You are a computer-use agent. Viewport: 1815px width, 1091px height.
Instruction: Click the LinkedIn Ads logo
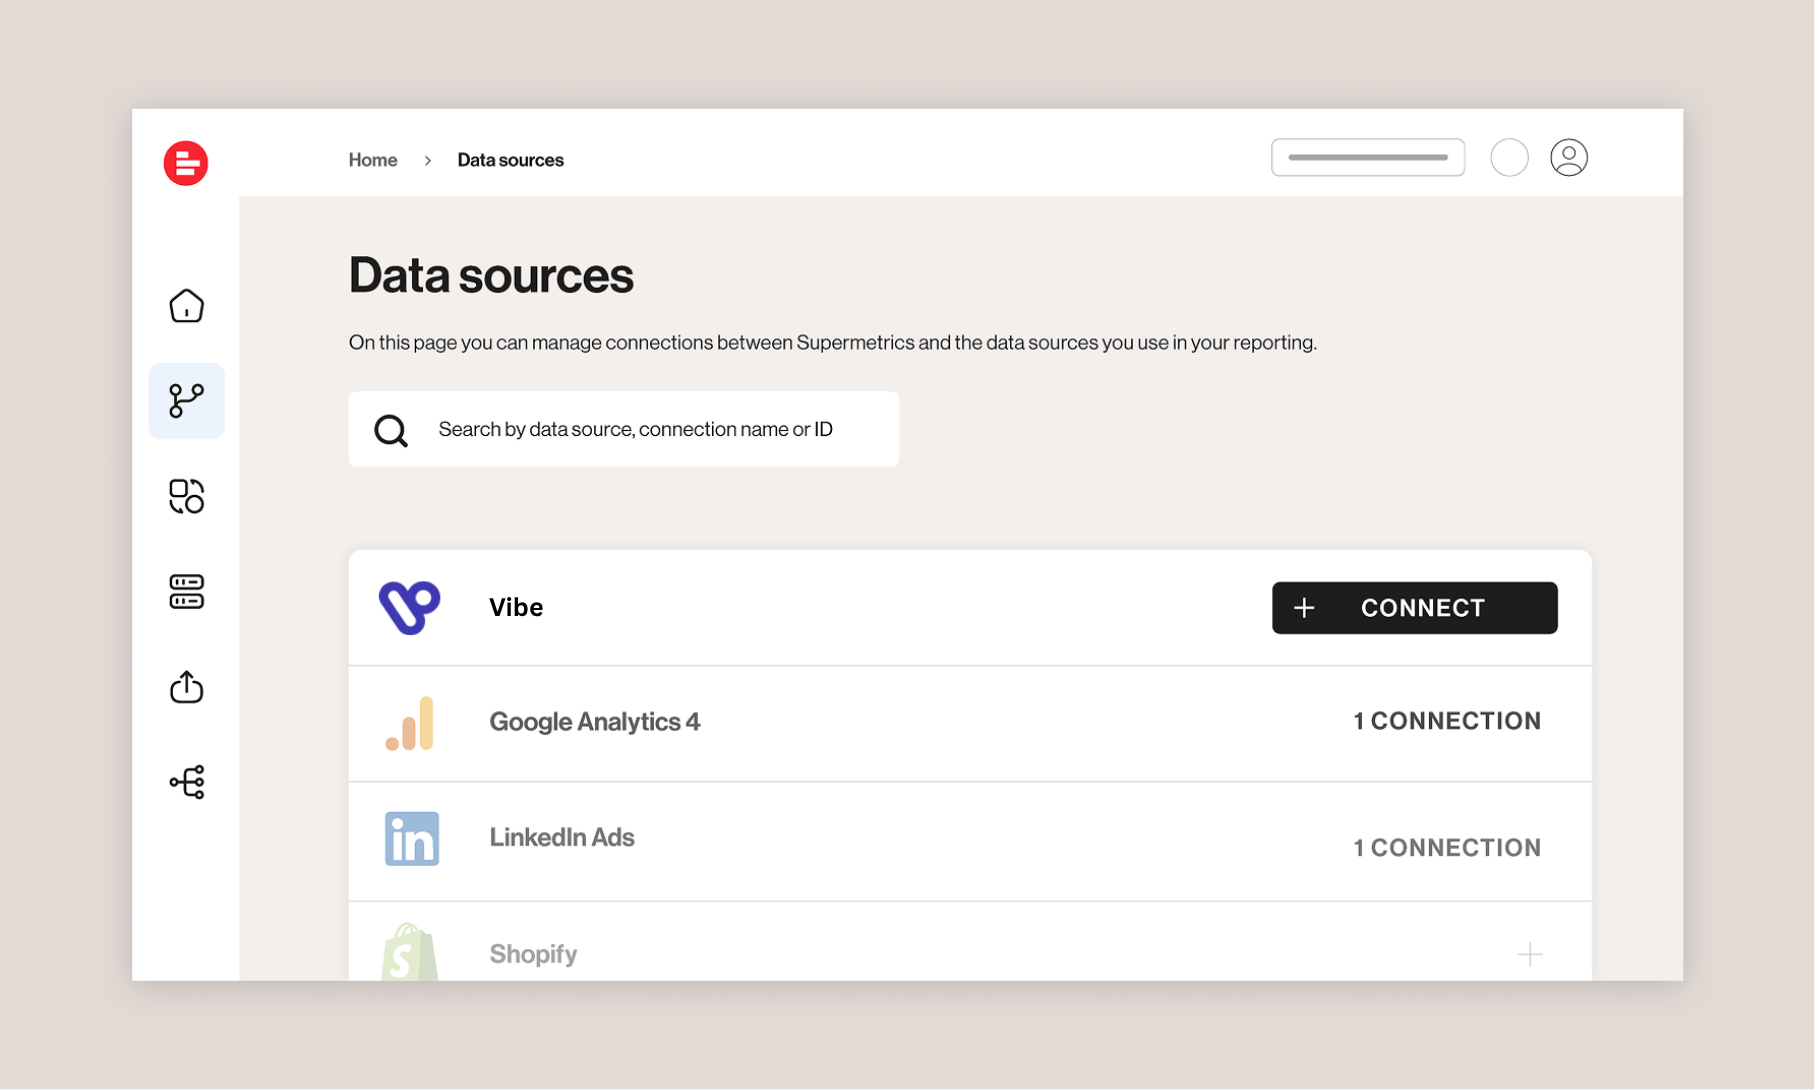point(412,838)
